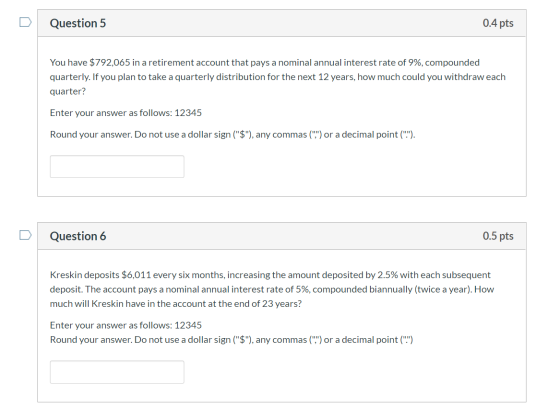Click the 0.4 pts label
The width and height of the screenshot is (560, 410).
(x=498, y=23)
